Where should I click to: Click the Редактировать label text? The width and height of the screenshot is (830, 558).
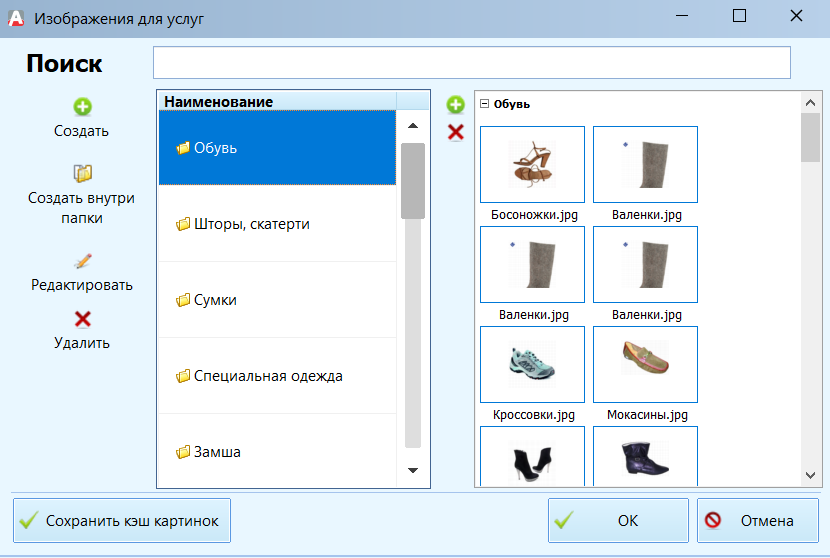click(x=82, y=285)
